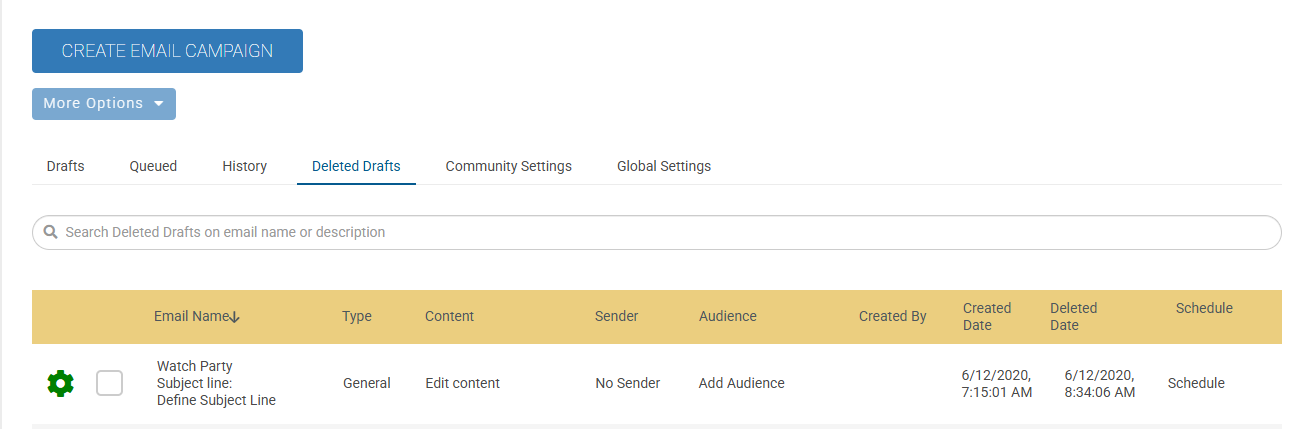Click the Define Subject Line text
The height and width of the screenshot is (429, 1305).
tap(216, 400)
